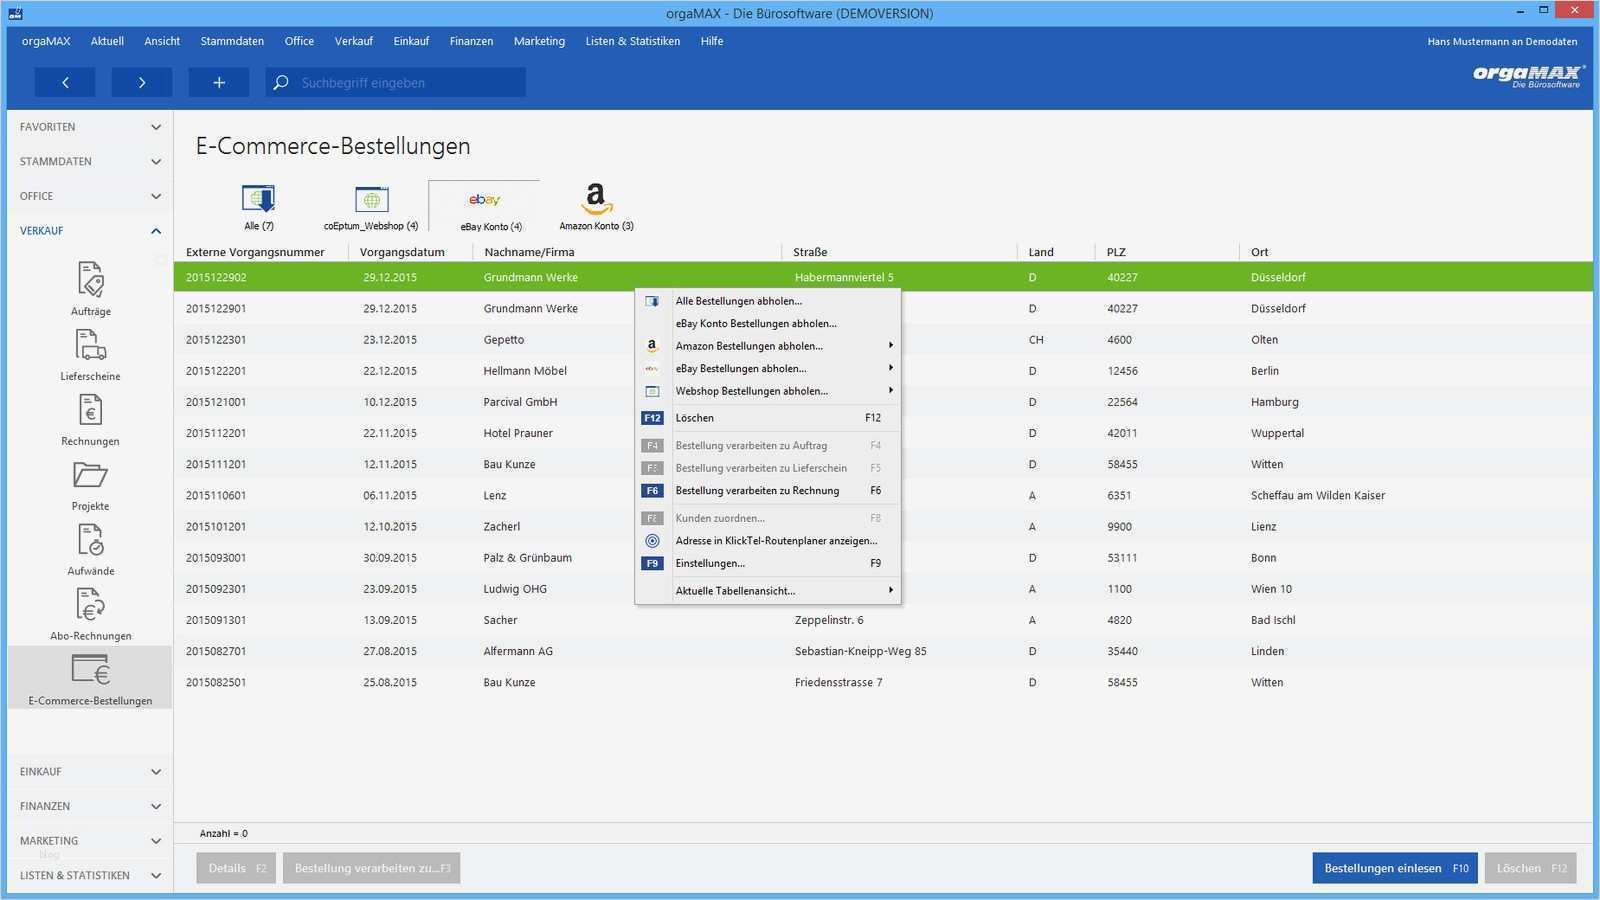This screenshot has width=1600, height=900.
Task: Select order row 2015122301 Gepetto
Action: pos(883,340)
